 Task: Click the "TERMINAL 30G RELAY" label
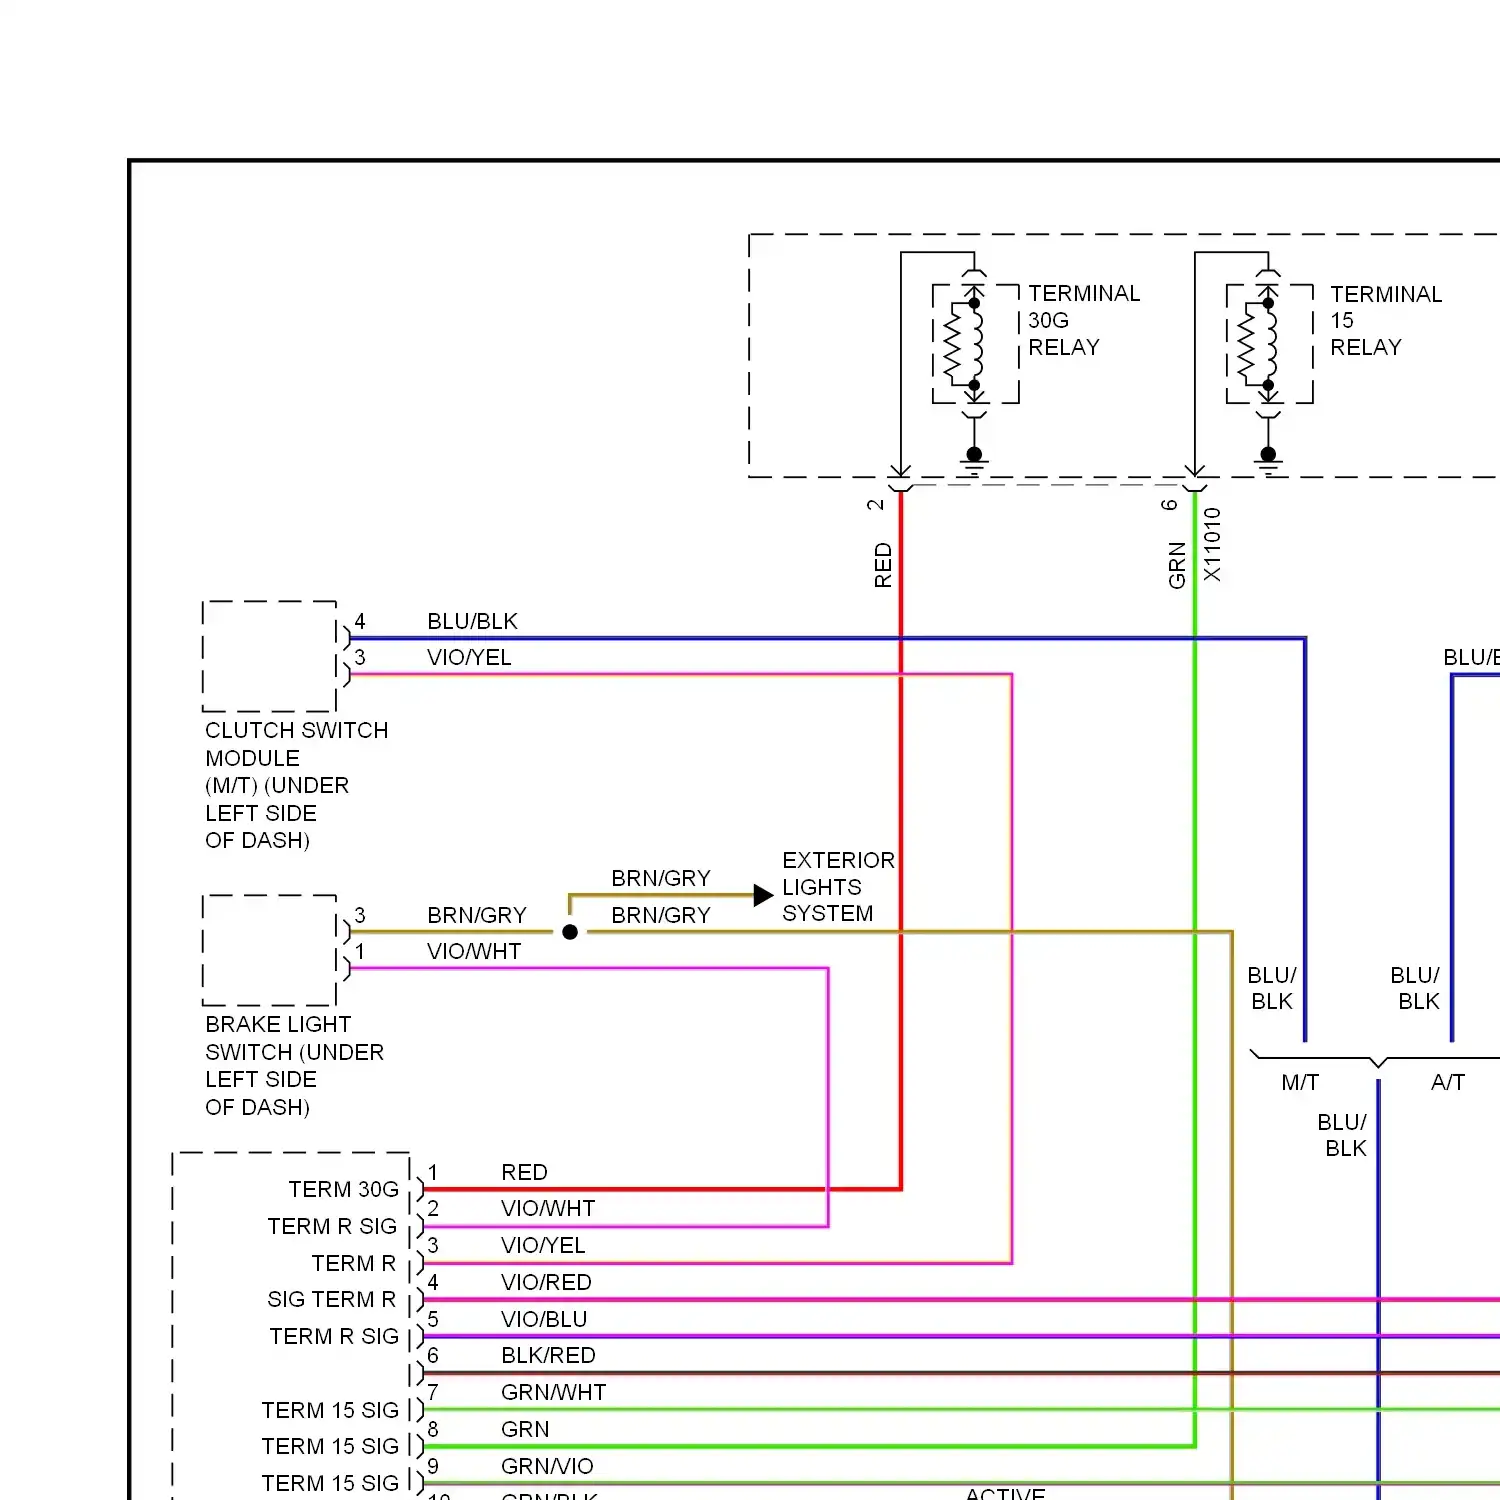pyautogui.click(x=1084, y=320)
